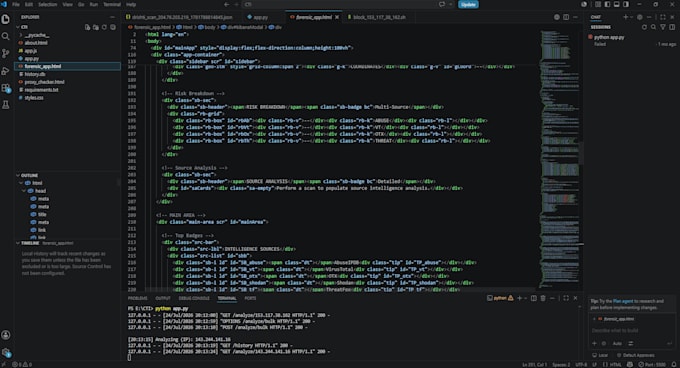Collapse the CTI root folder
Viewport: 680px width, 368px height.
18,27
